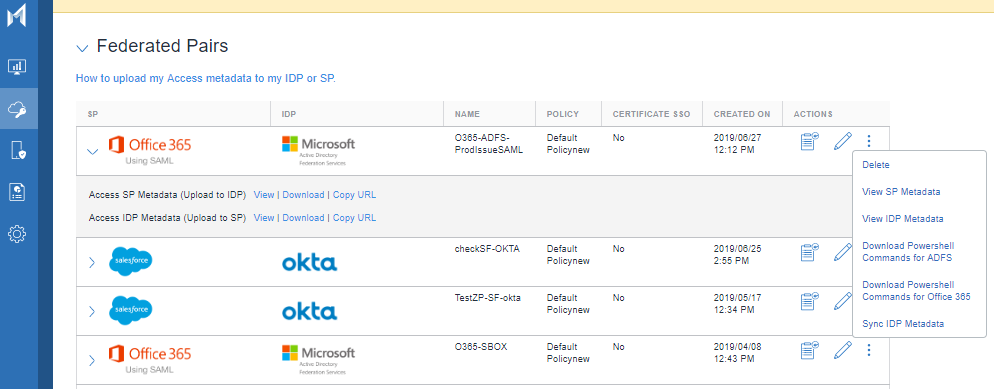Click the document list sidebar icon
Image resolution: width=994 pixels, height=389 pixels.
pyautogui.click(x=17, y=192)
